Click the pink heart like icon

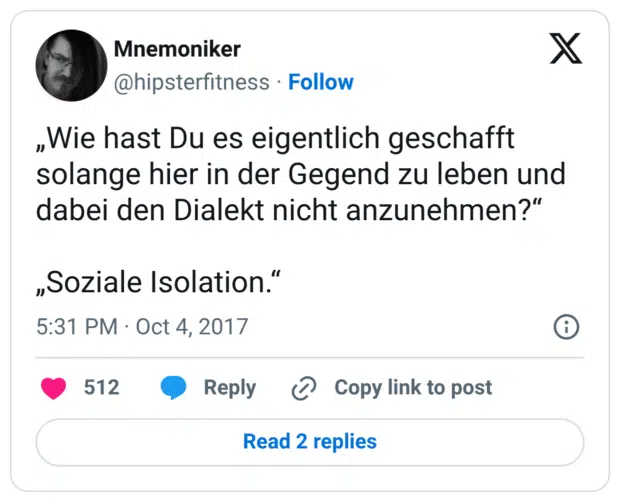point(54,388)
